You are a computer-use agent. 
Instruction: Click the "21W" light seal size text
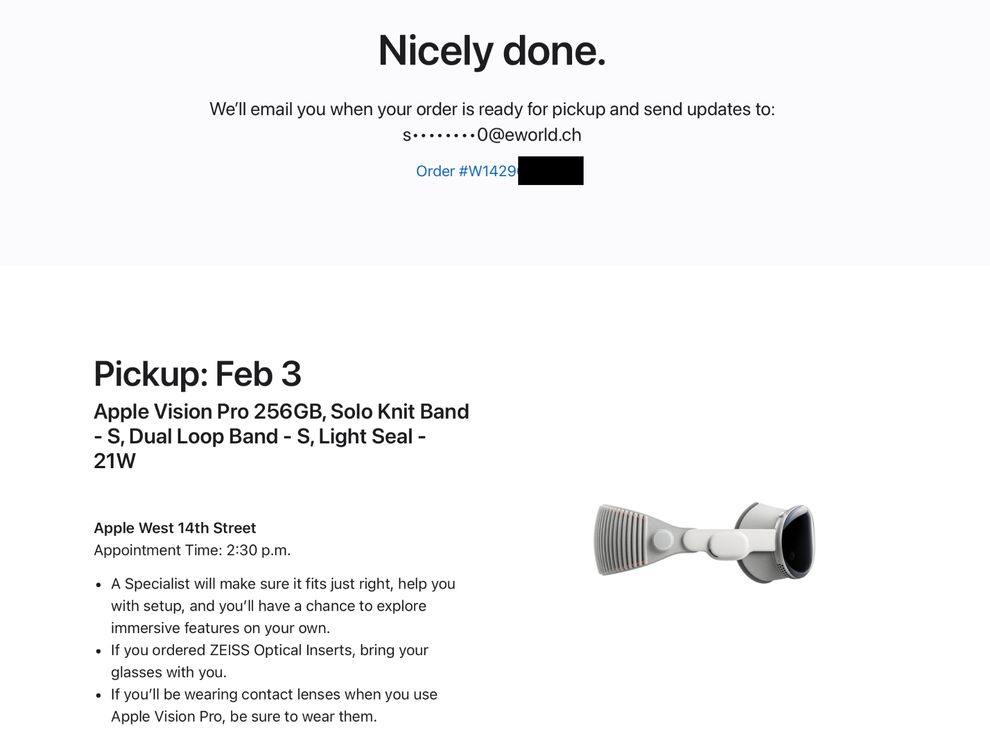tap(114, 461)
